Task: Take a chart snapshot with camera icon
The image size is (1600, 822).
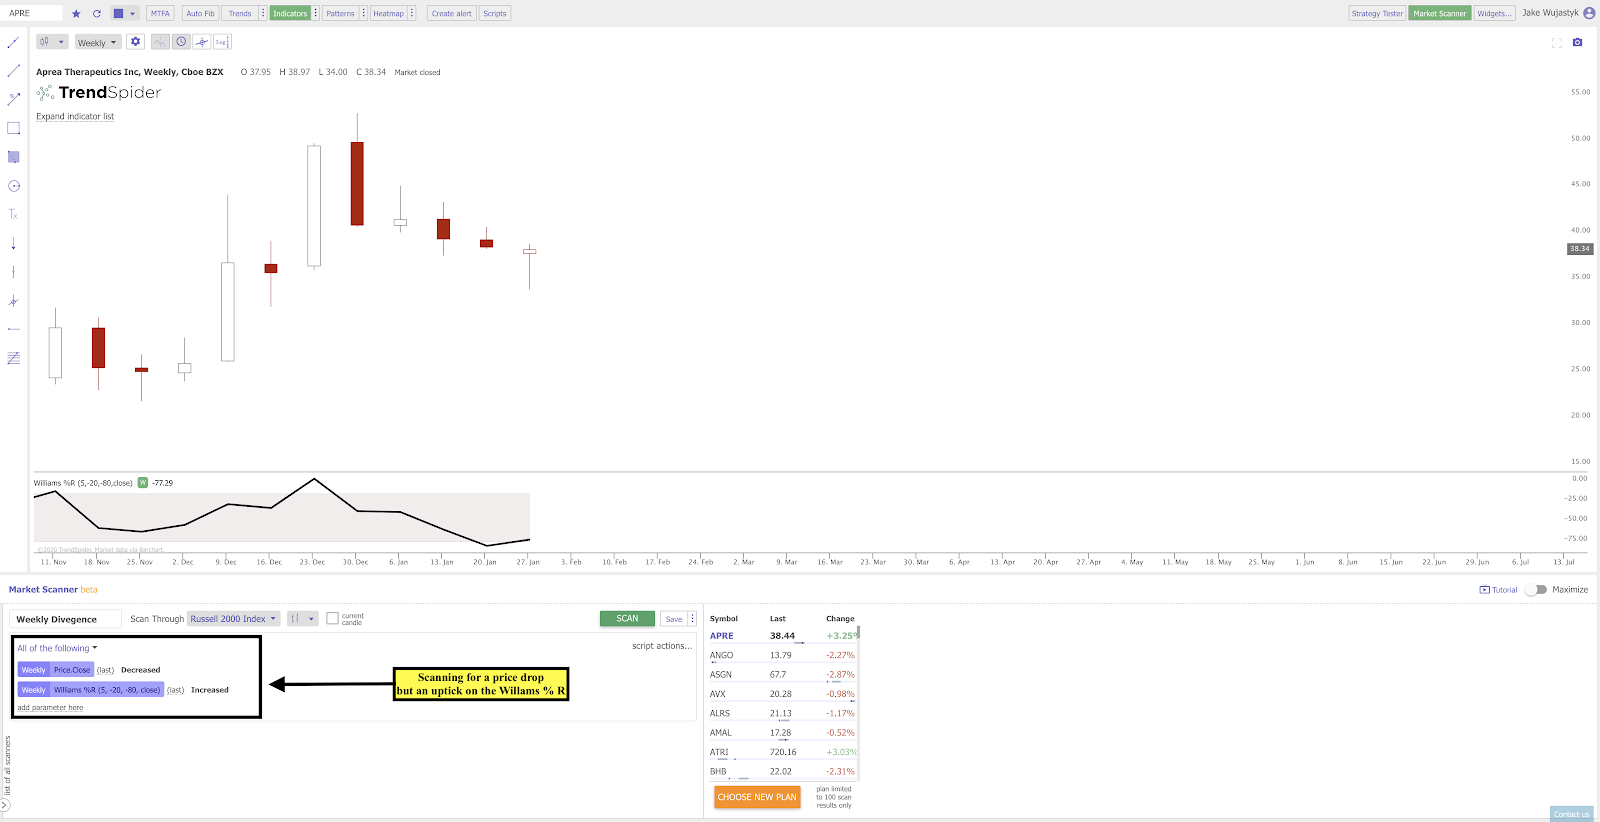Action: point(1577,42)
